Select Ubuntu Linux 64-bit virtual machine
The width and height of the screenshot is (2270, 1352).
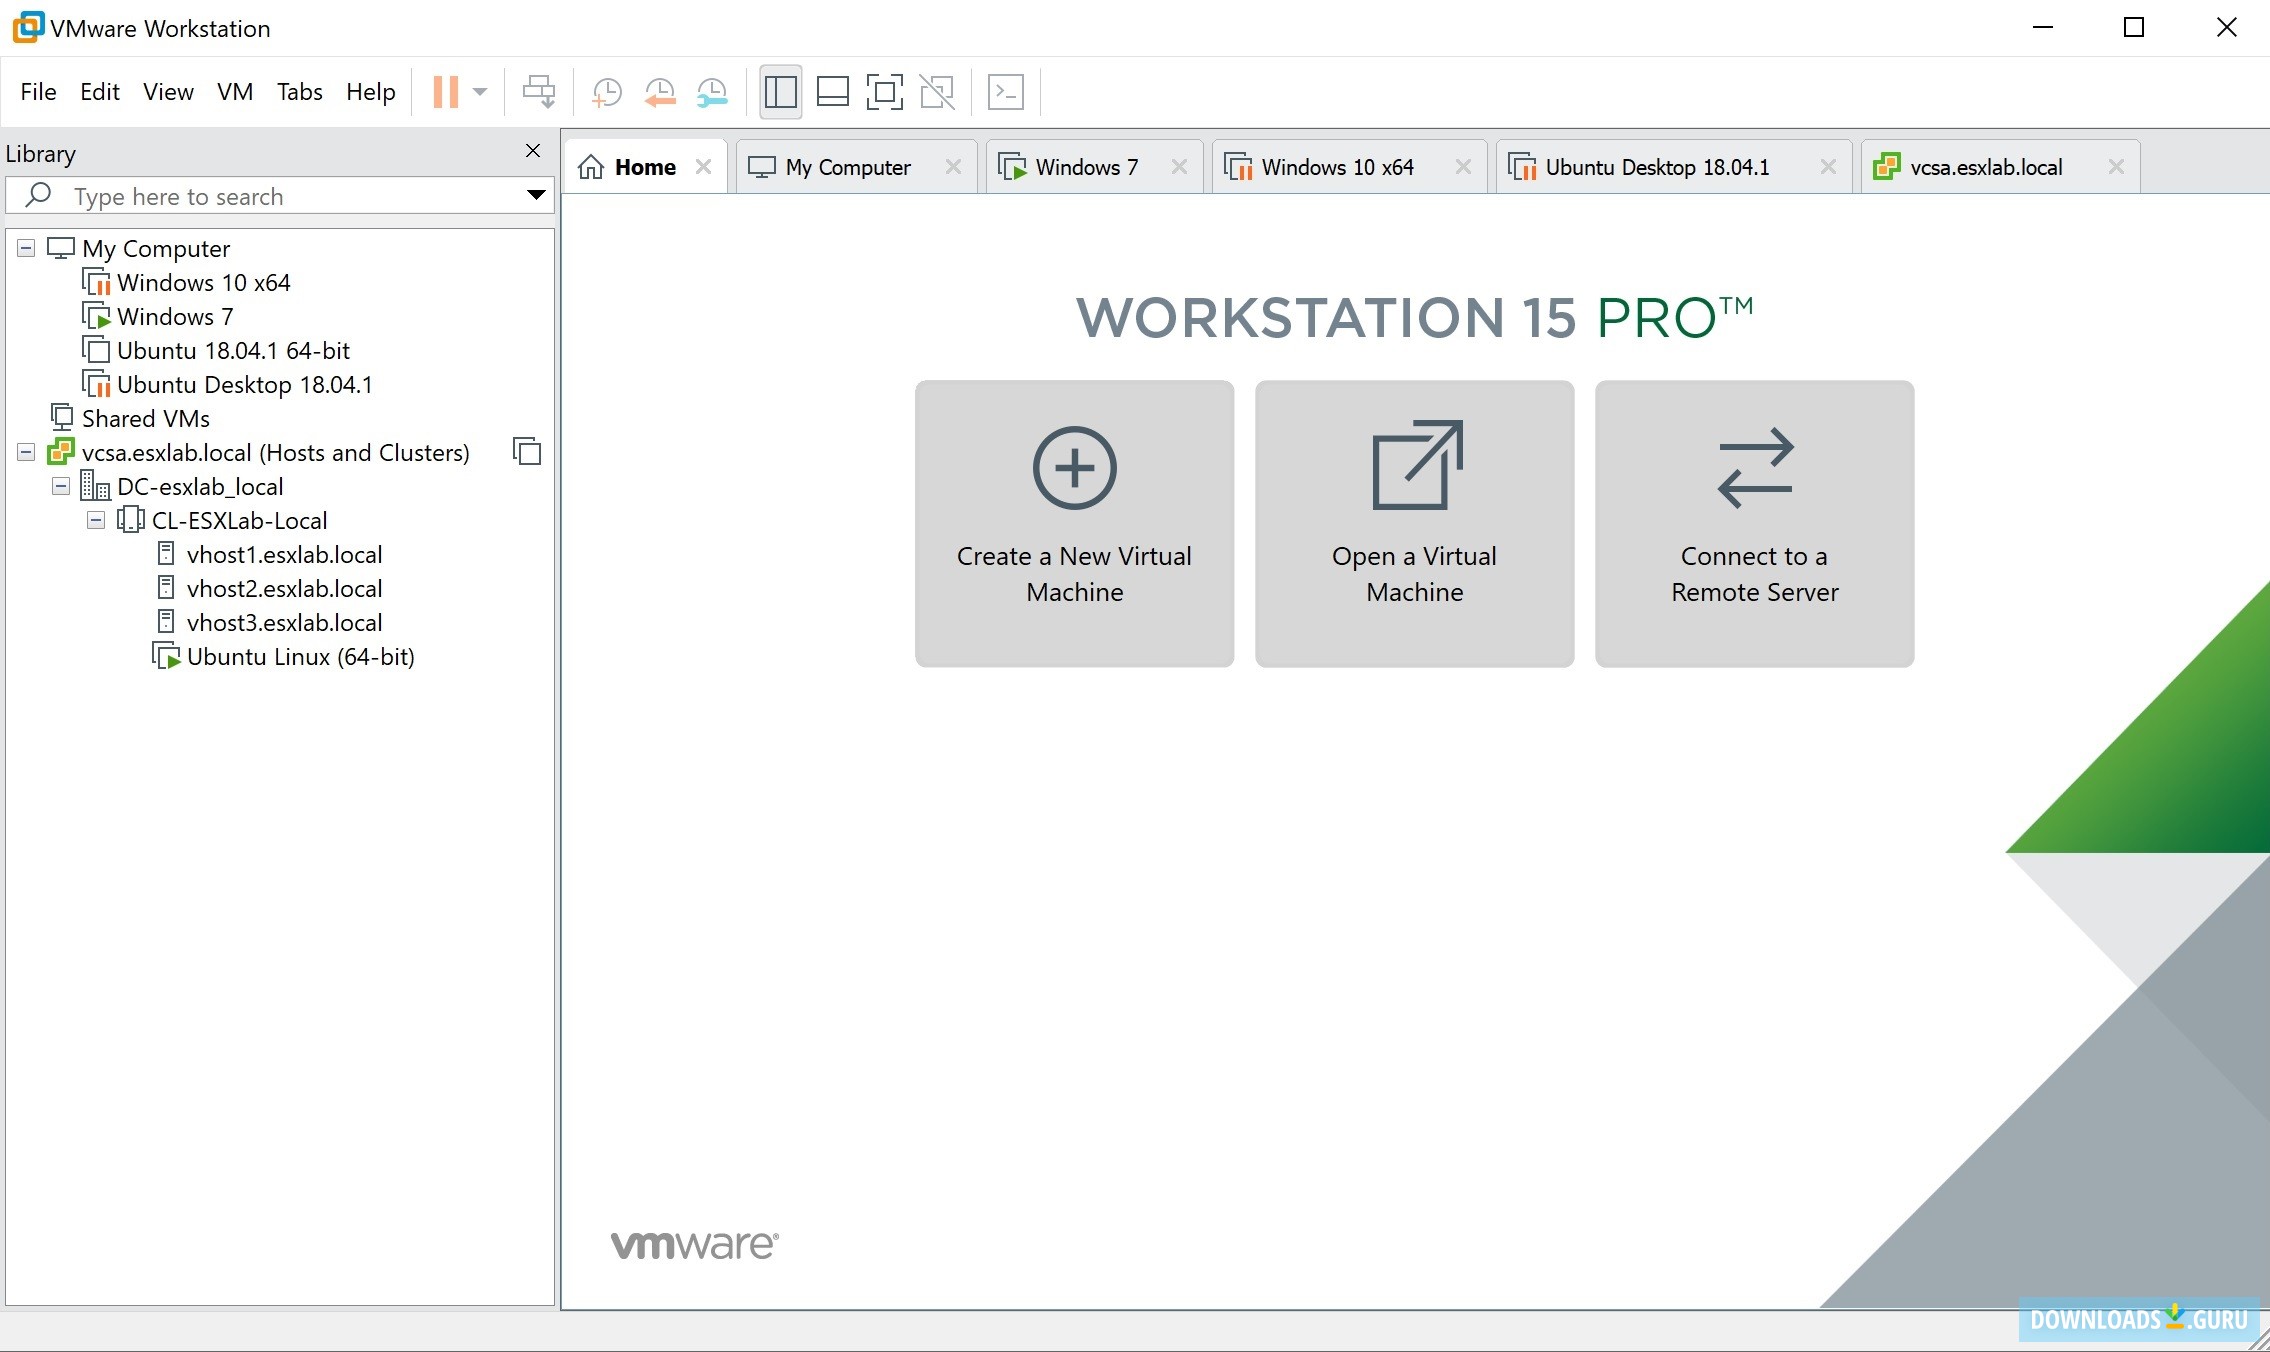(301, 657)
